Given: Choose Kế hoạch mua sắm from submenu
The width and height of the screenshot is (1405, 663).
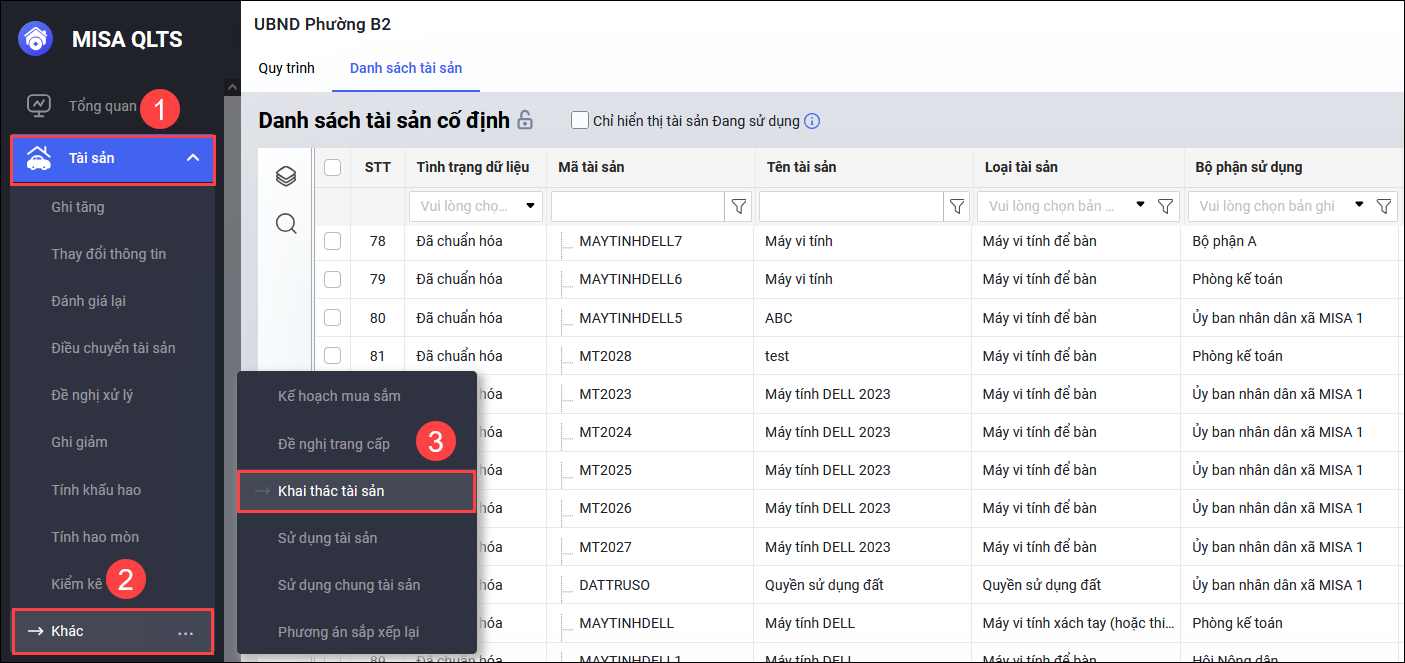Looking at the screenshot, I should [339, 396].
